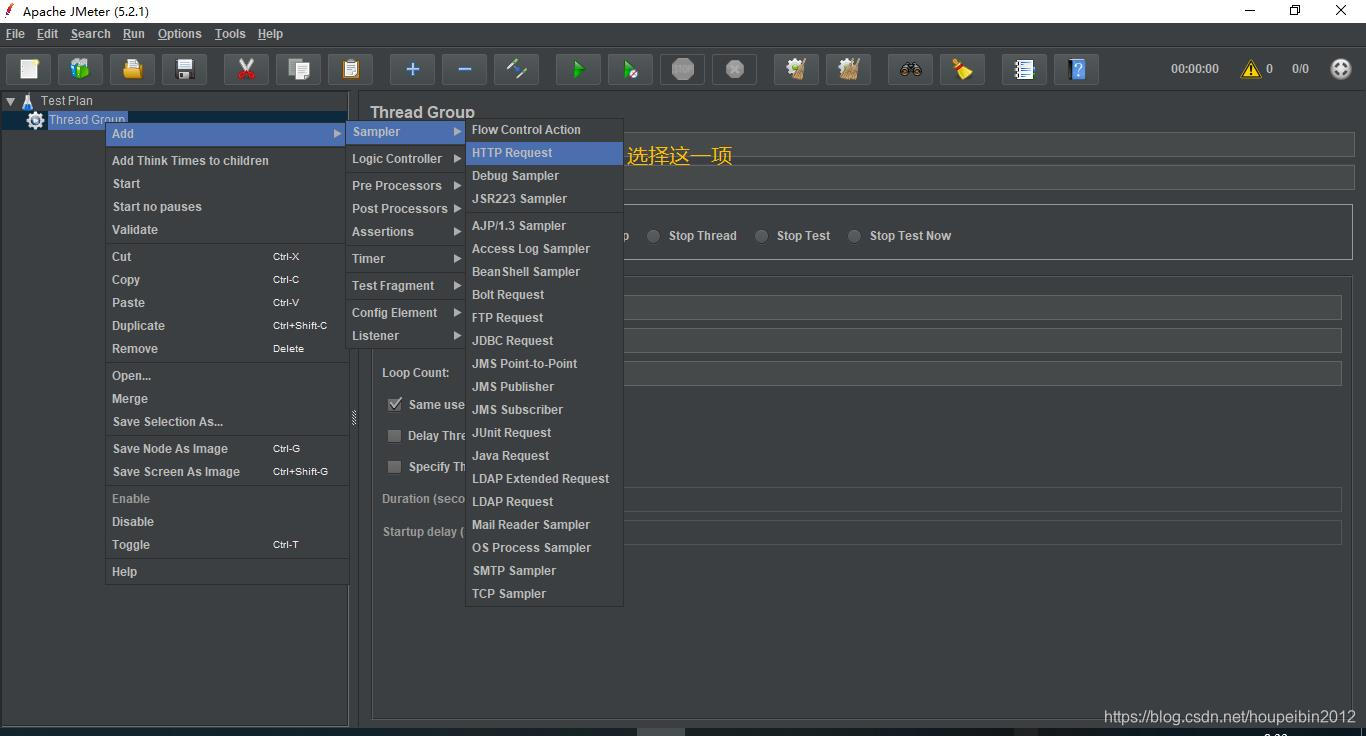Expand the Logic Controller submenu

click(406, 159)
